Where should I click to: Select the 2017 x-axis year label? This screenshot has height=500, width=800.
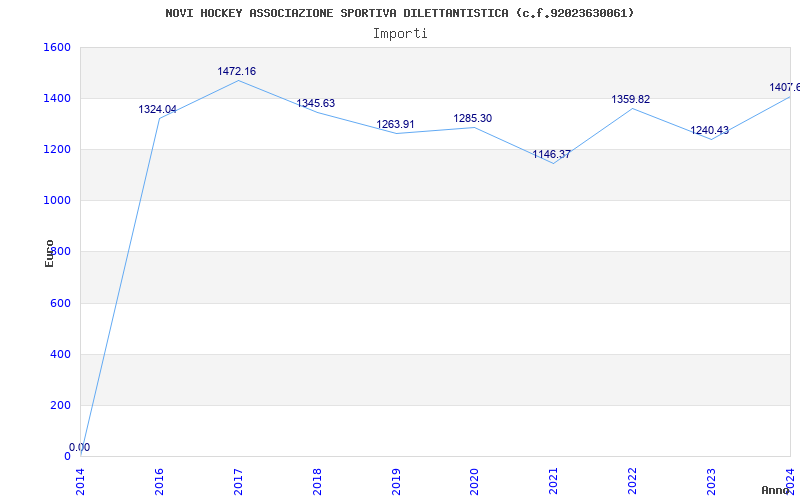click(238, 481)
